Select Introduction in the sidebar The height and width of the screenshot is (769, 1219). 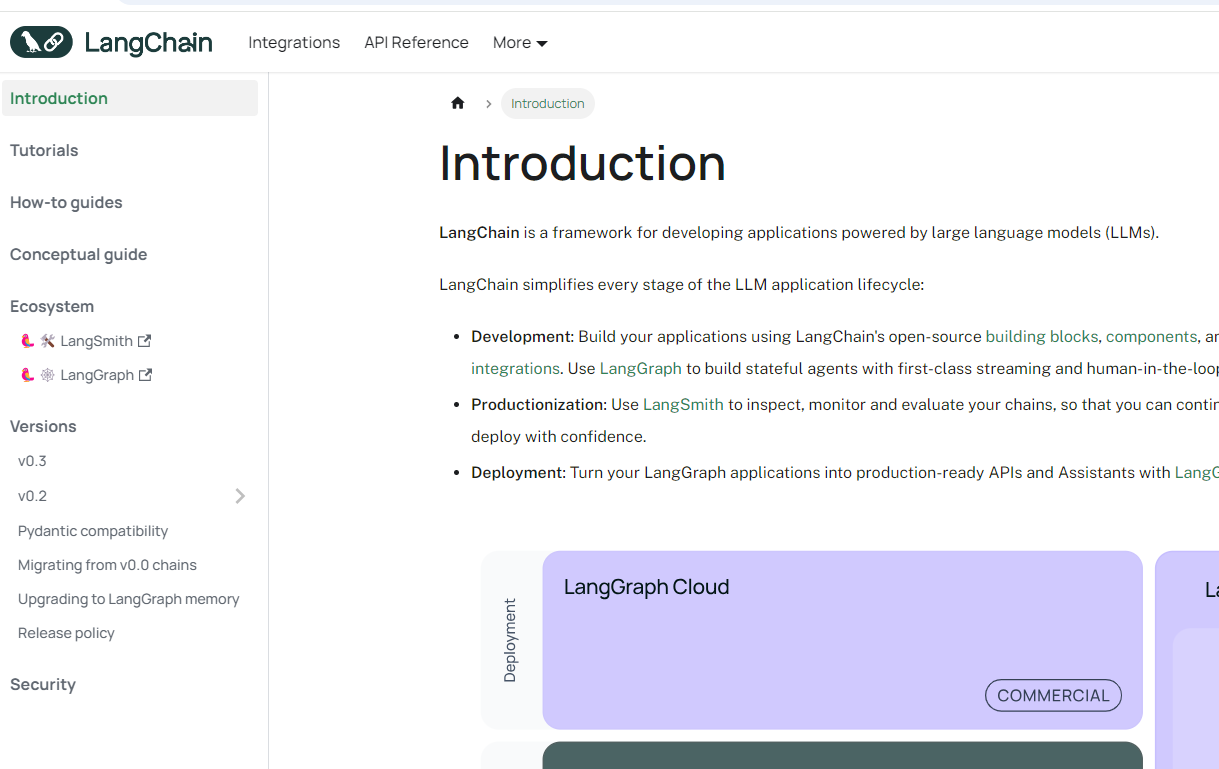coord(130,98)
